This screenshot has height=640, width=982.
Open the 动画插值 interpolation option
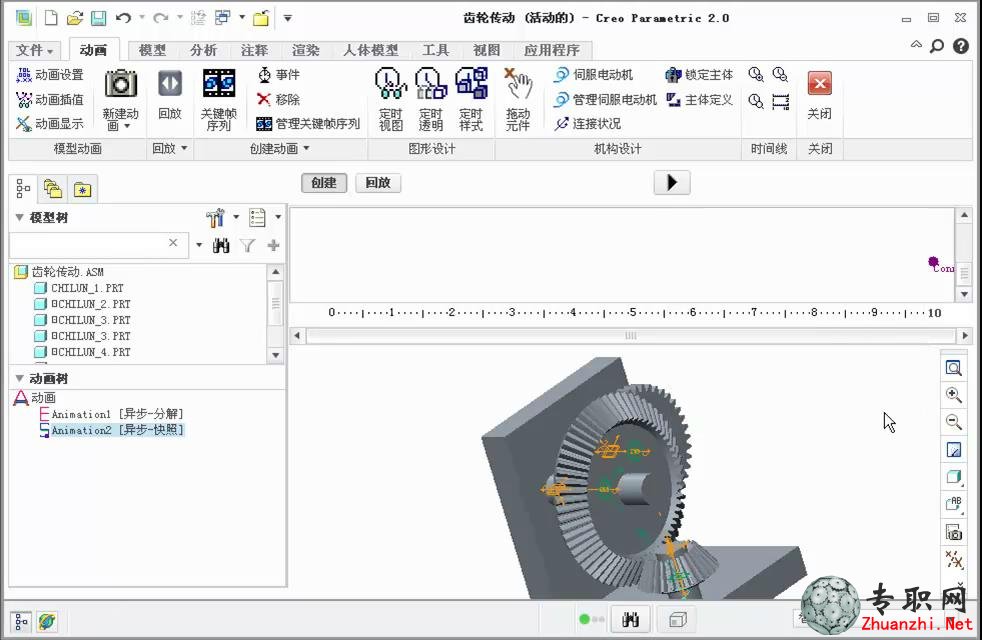(x=50, y=100)
